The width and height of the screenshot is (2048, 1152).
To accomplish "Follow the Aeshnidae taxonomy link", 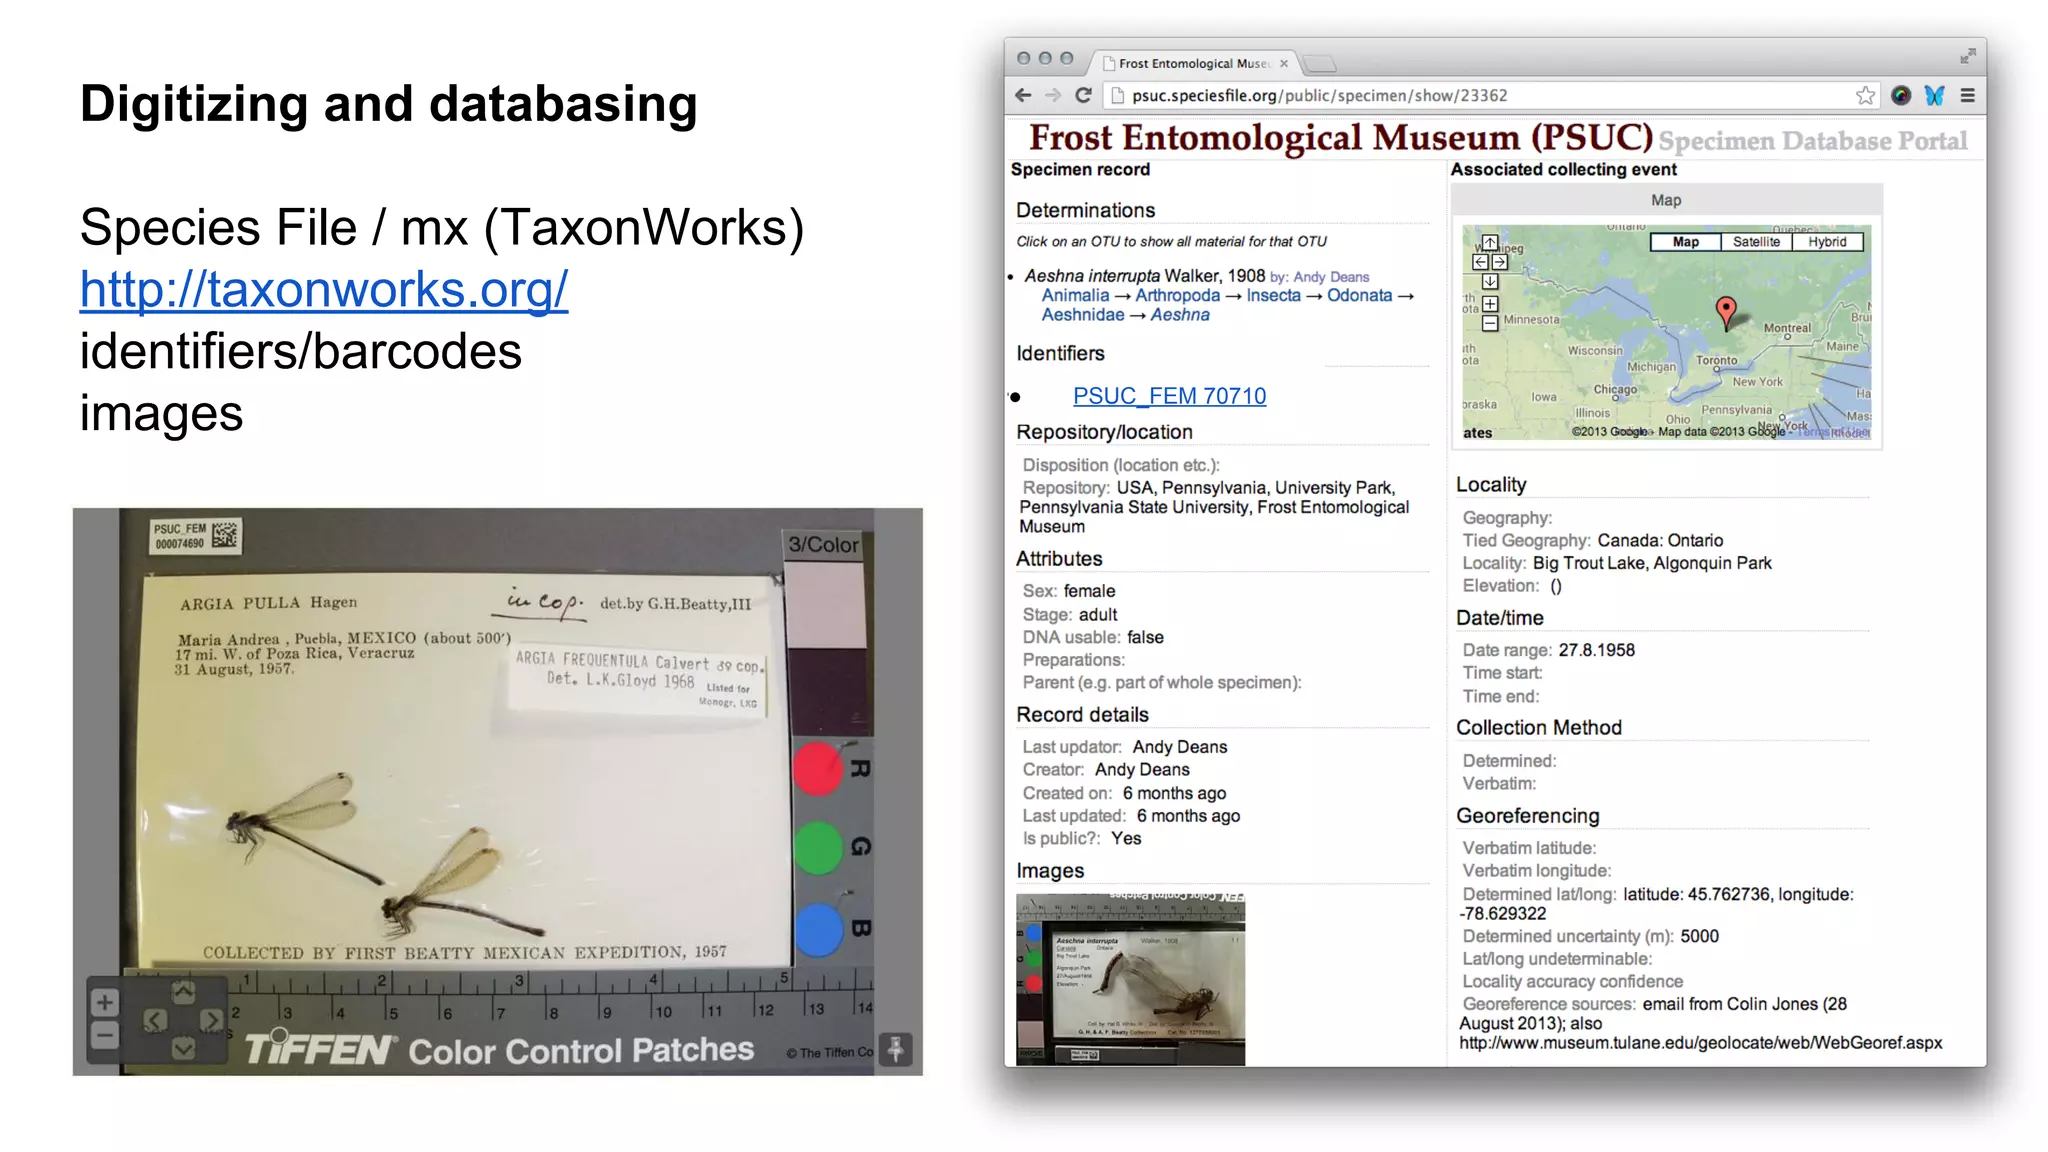I will 1082,315.
